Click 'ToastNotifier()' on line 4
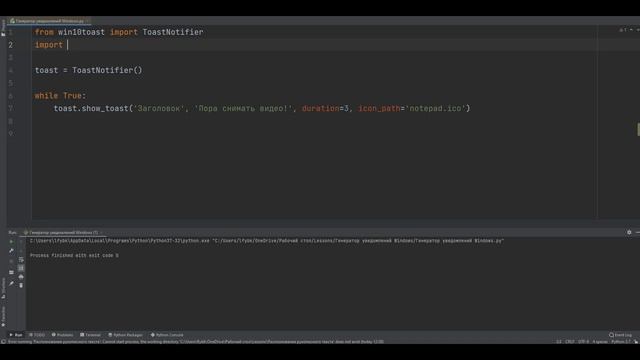 [x=107, y=70]
